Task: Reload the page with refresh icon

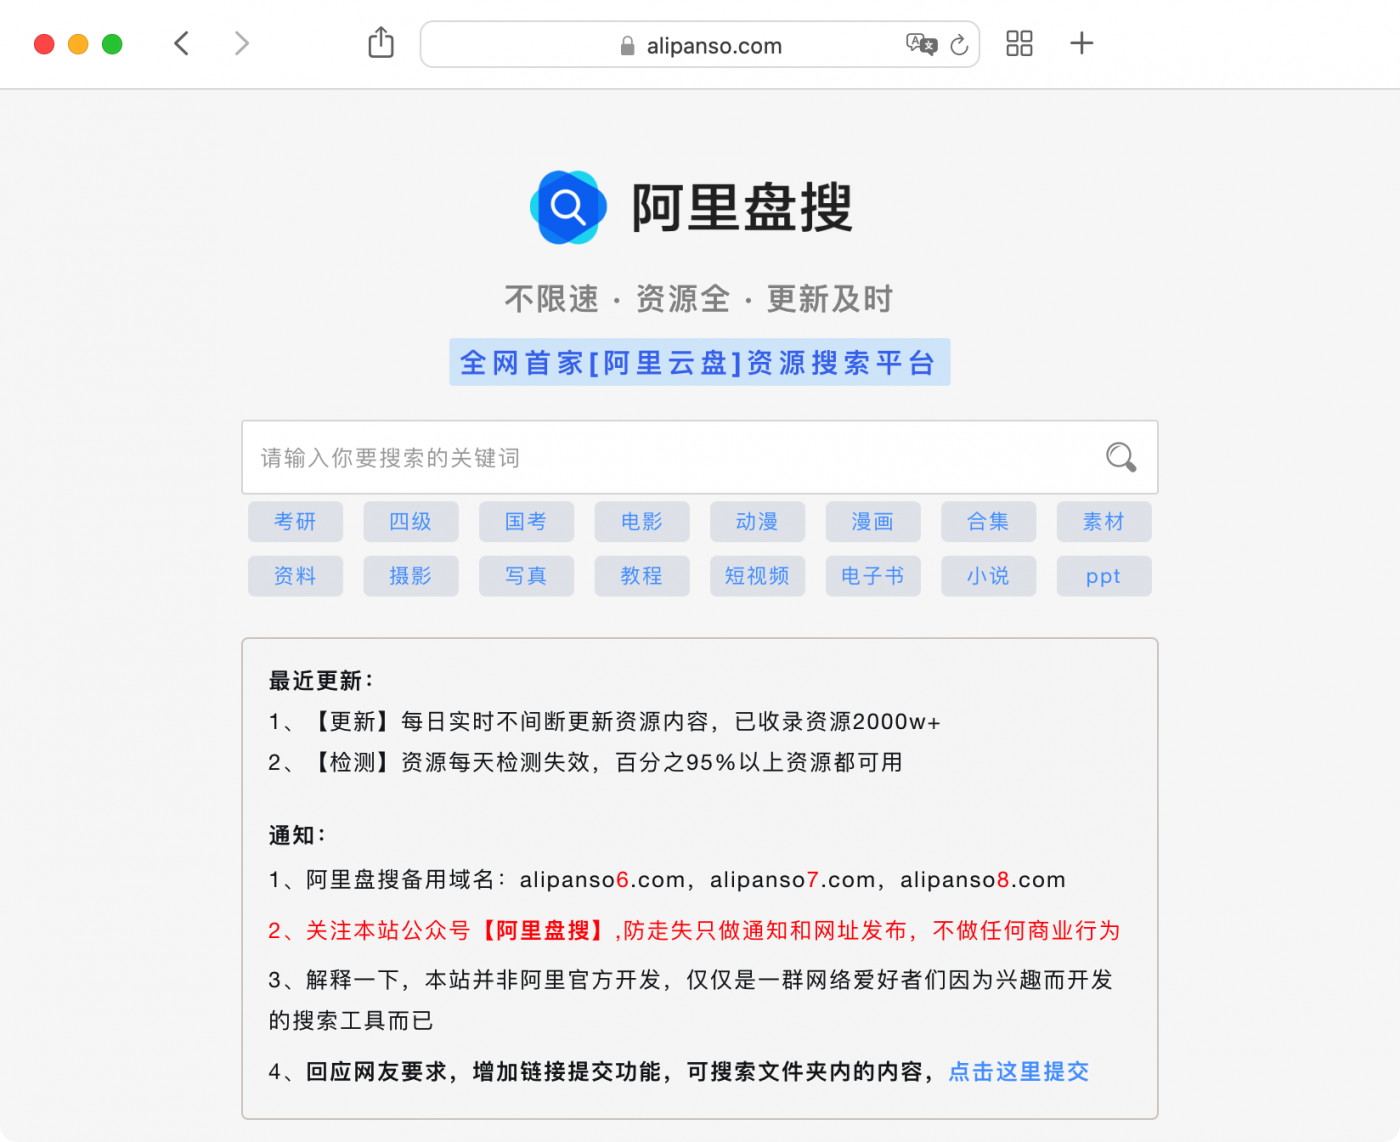Action: point(959,44)
